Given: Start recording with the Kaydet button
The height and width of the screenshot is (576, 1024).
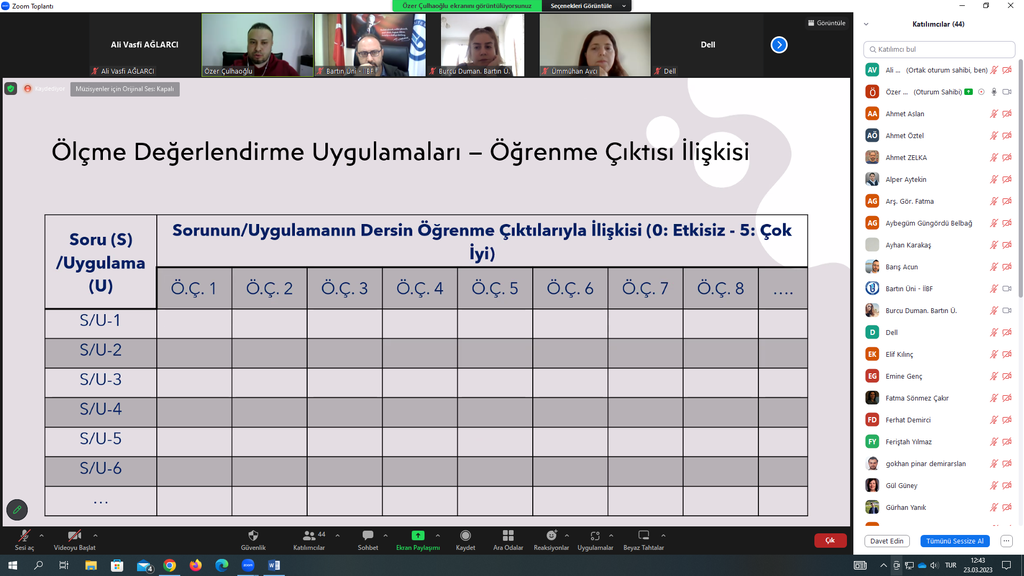Looking at the screenshot, I should pos(465,536).
